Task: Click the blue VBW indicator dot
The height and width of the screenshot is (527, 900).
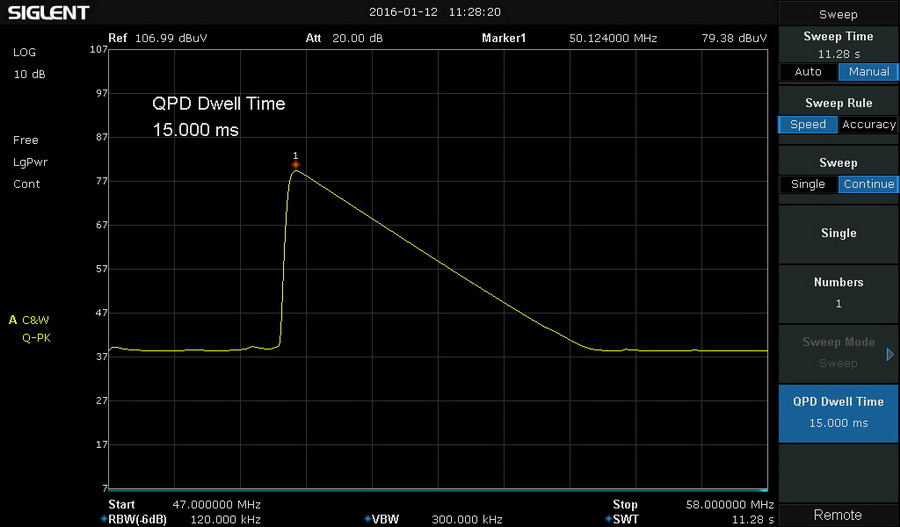Action: 368,519
